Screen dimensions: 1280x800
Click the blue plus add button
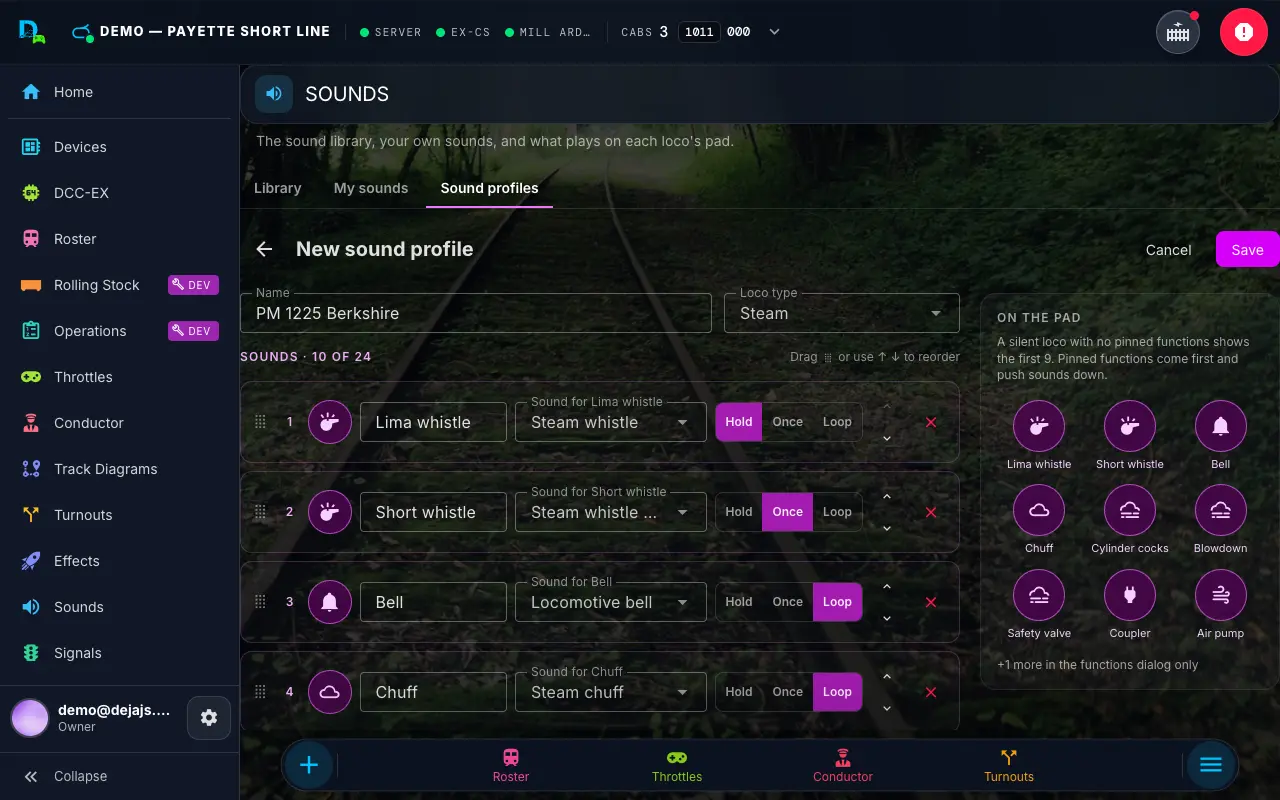tap(309, 765)
